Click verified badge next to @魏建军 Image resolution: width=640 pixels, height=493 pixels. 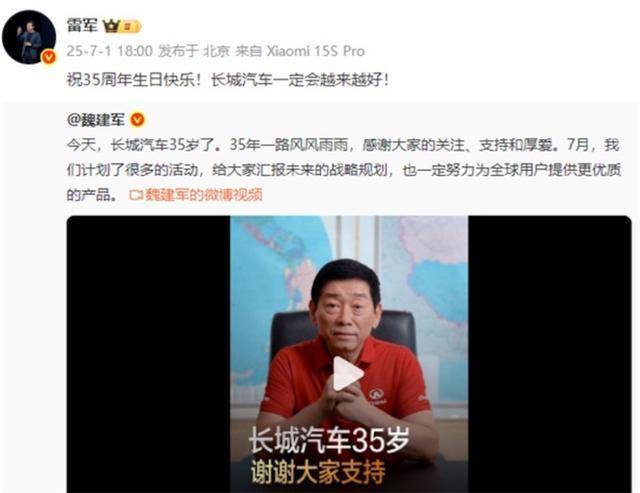pos(137,120)
